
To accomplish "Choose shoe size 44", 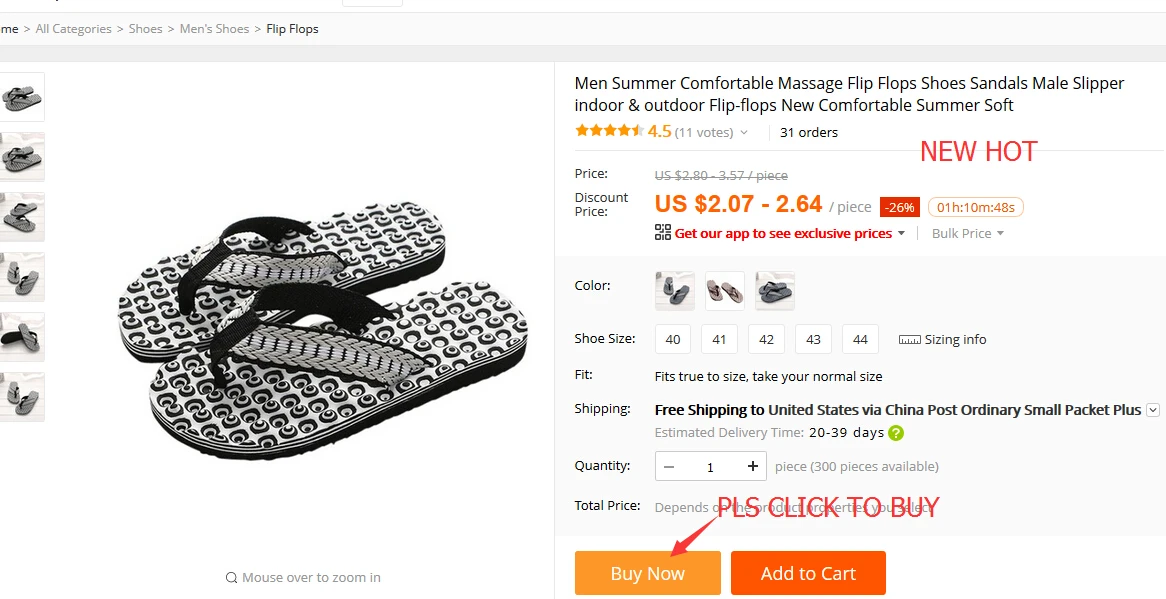I will click(860, 339).
